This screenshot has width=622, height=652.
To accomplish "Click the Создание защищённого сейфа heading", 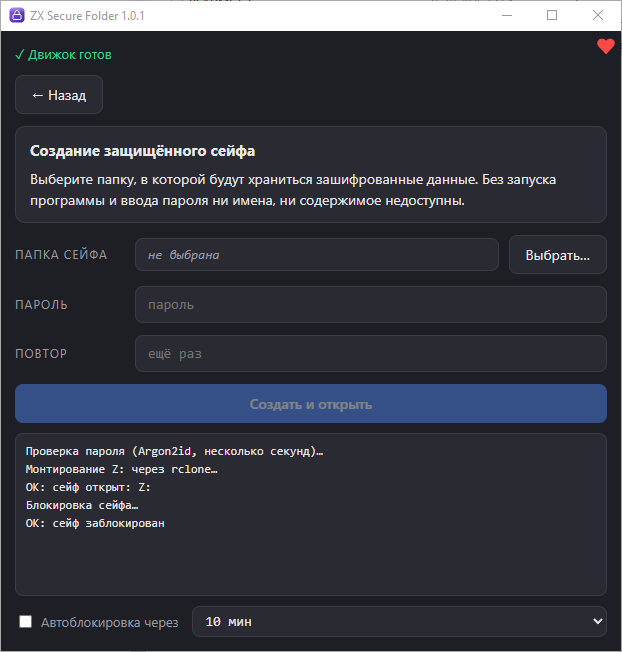I will click(x=142, y=151).
